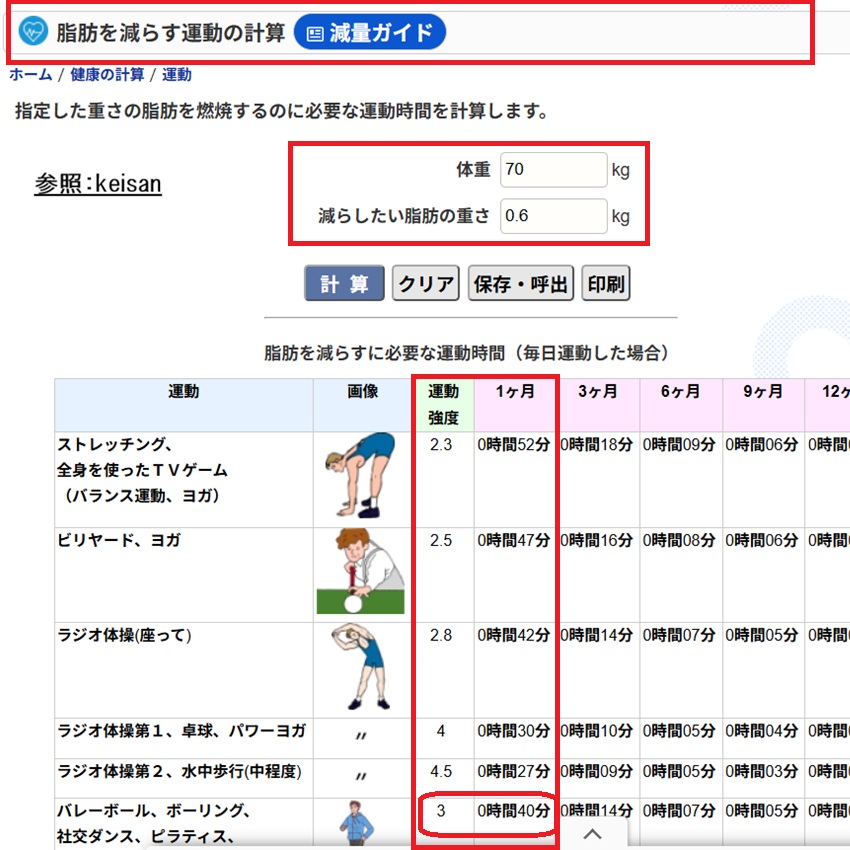Click the scroll-to-top chevron arrow
Viewport: 850px width, 850px height.
pos(593,834)
